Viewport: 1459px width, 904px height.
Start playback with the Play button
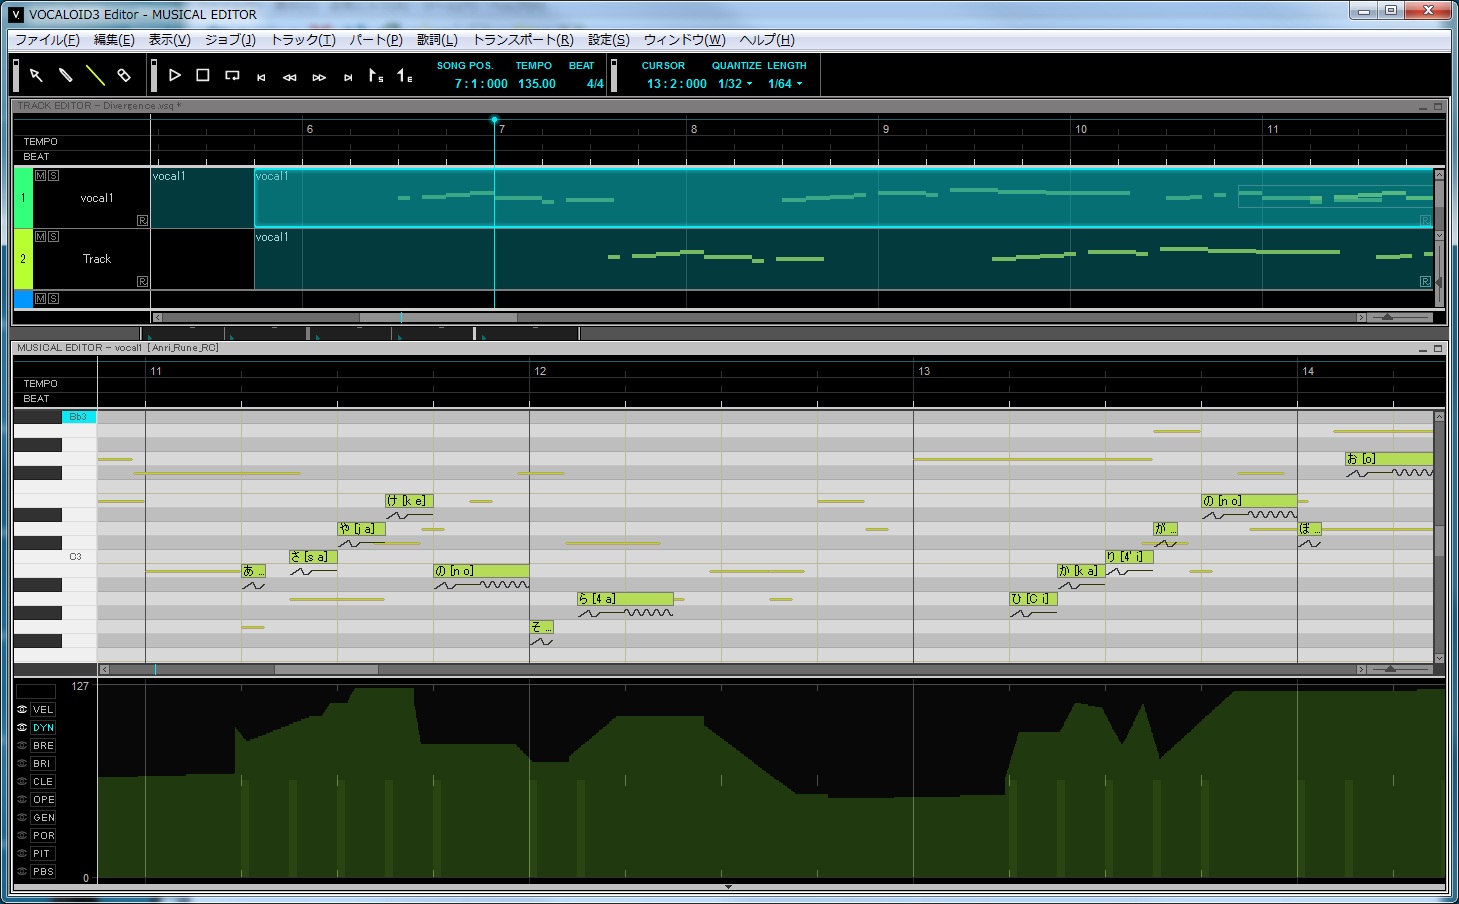pos(174,75)
